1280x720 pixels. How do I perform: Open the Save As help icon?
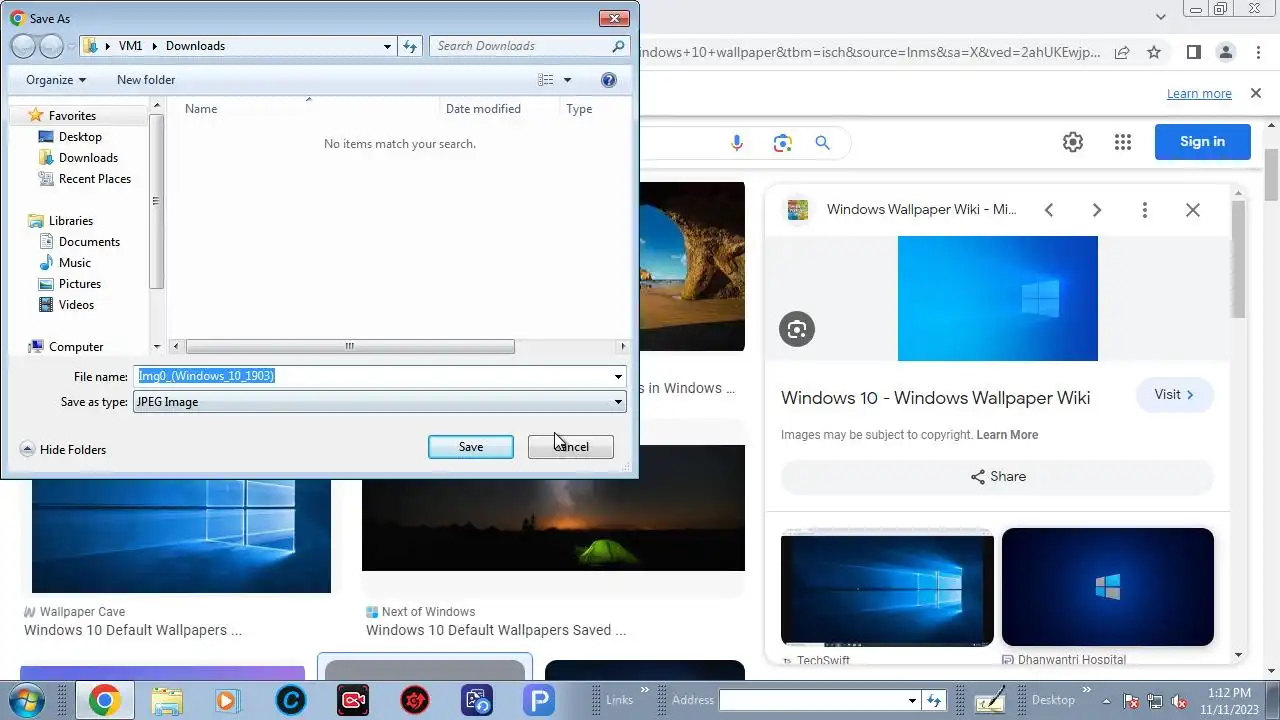[609, 80]
